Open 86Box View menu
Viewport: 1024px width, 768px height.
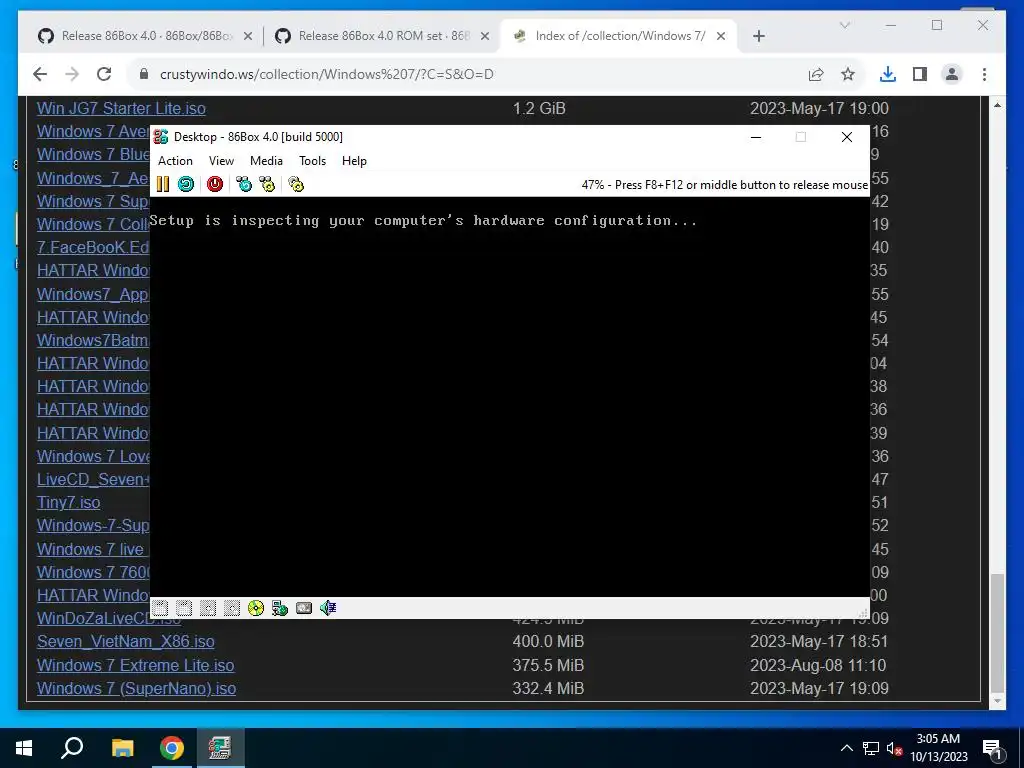click(221, 161)
